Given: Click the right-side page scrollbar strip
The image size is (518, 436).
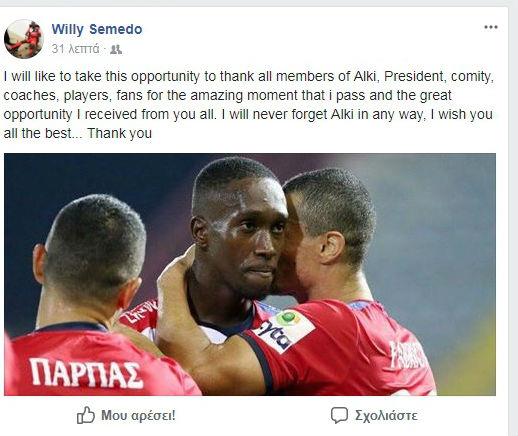Looking at the screenshot, I should click(x=513, y=220).
